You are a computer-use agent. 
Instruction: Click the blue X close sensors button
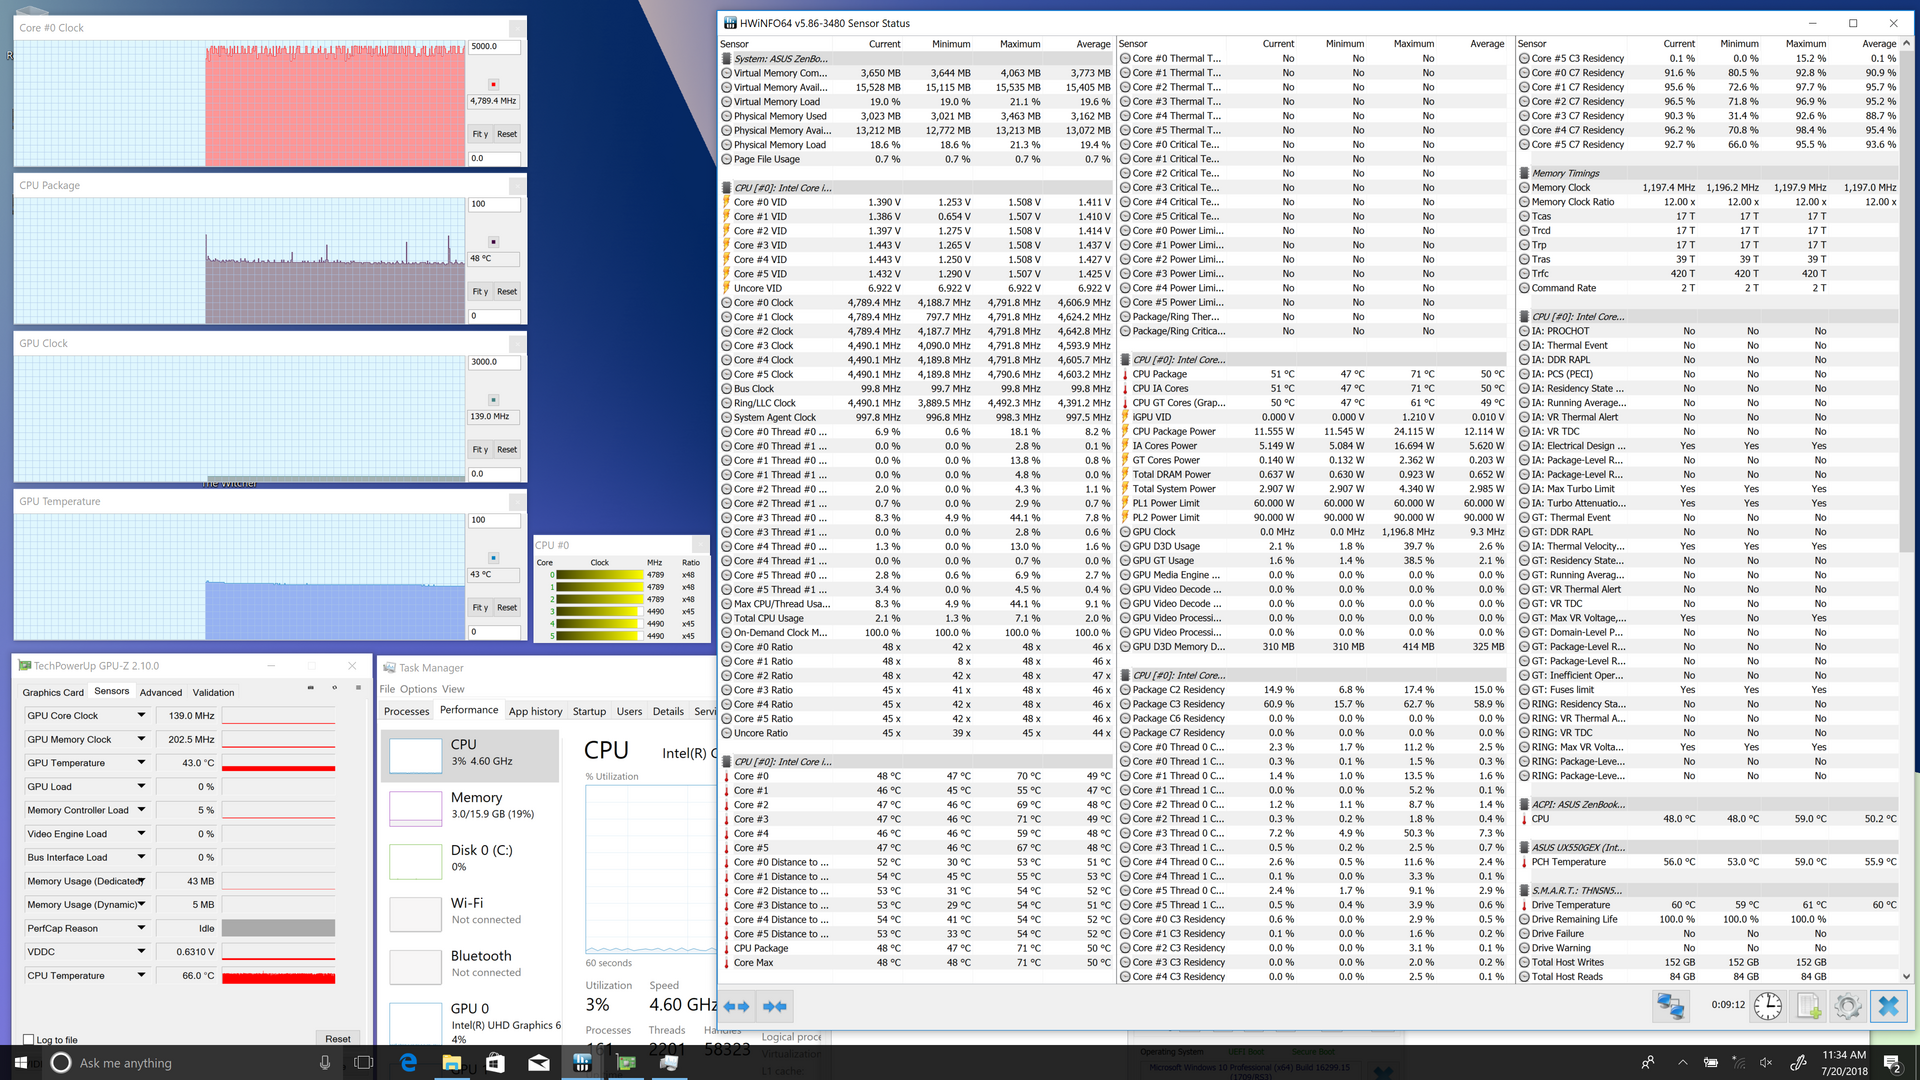[1888, 1006]
